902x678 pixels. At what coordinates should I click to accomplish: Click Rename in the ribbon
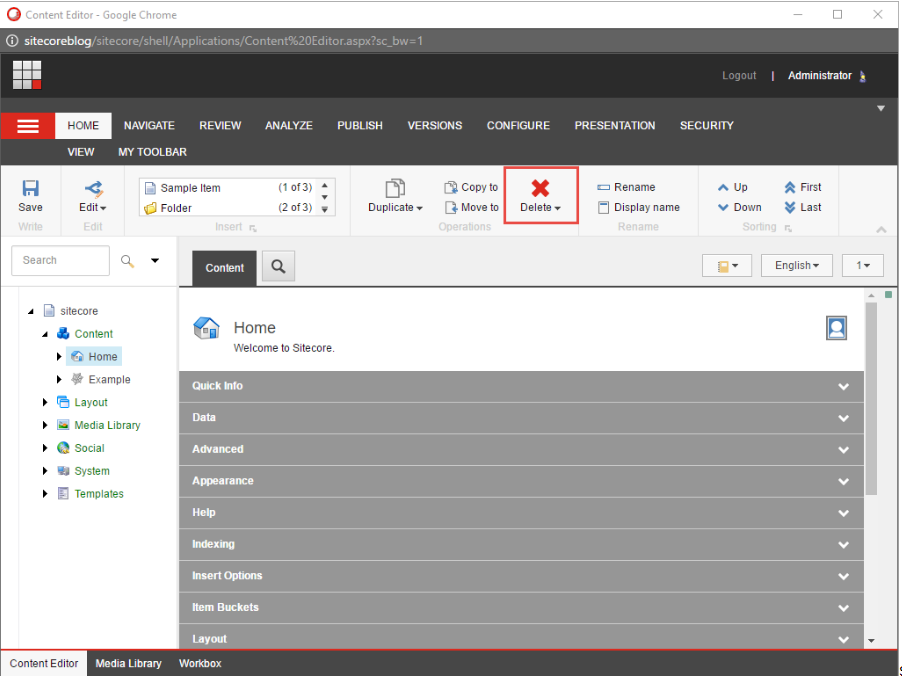(626, 187)
